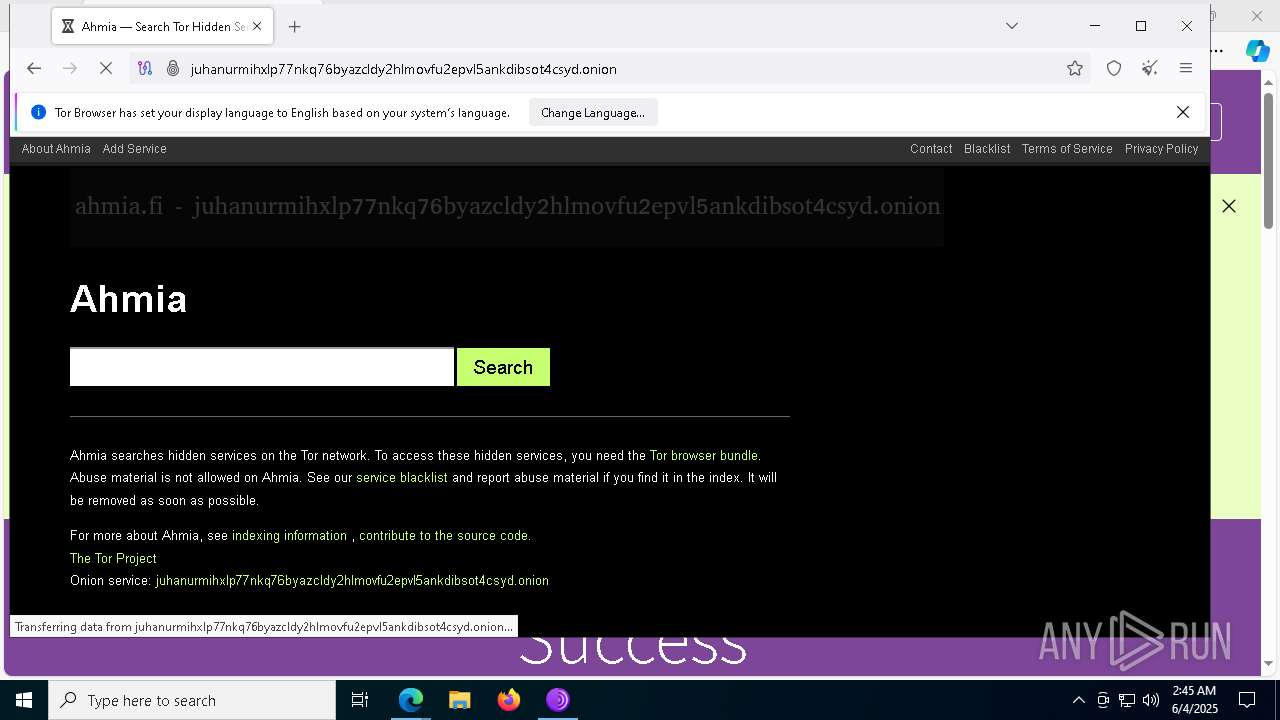Open About Ahmia page
The width and height of the screenshot is (1280, 720).
[x=56, y=149]
